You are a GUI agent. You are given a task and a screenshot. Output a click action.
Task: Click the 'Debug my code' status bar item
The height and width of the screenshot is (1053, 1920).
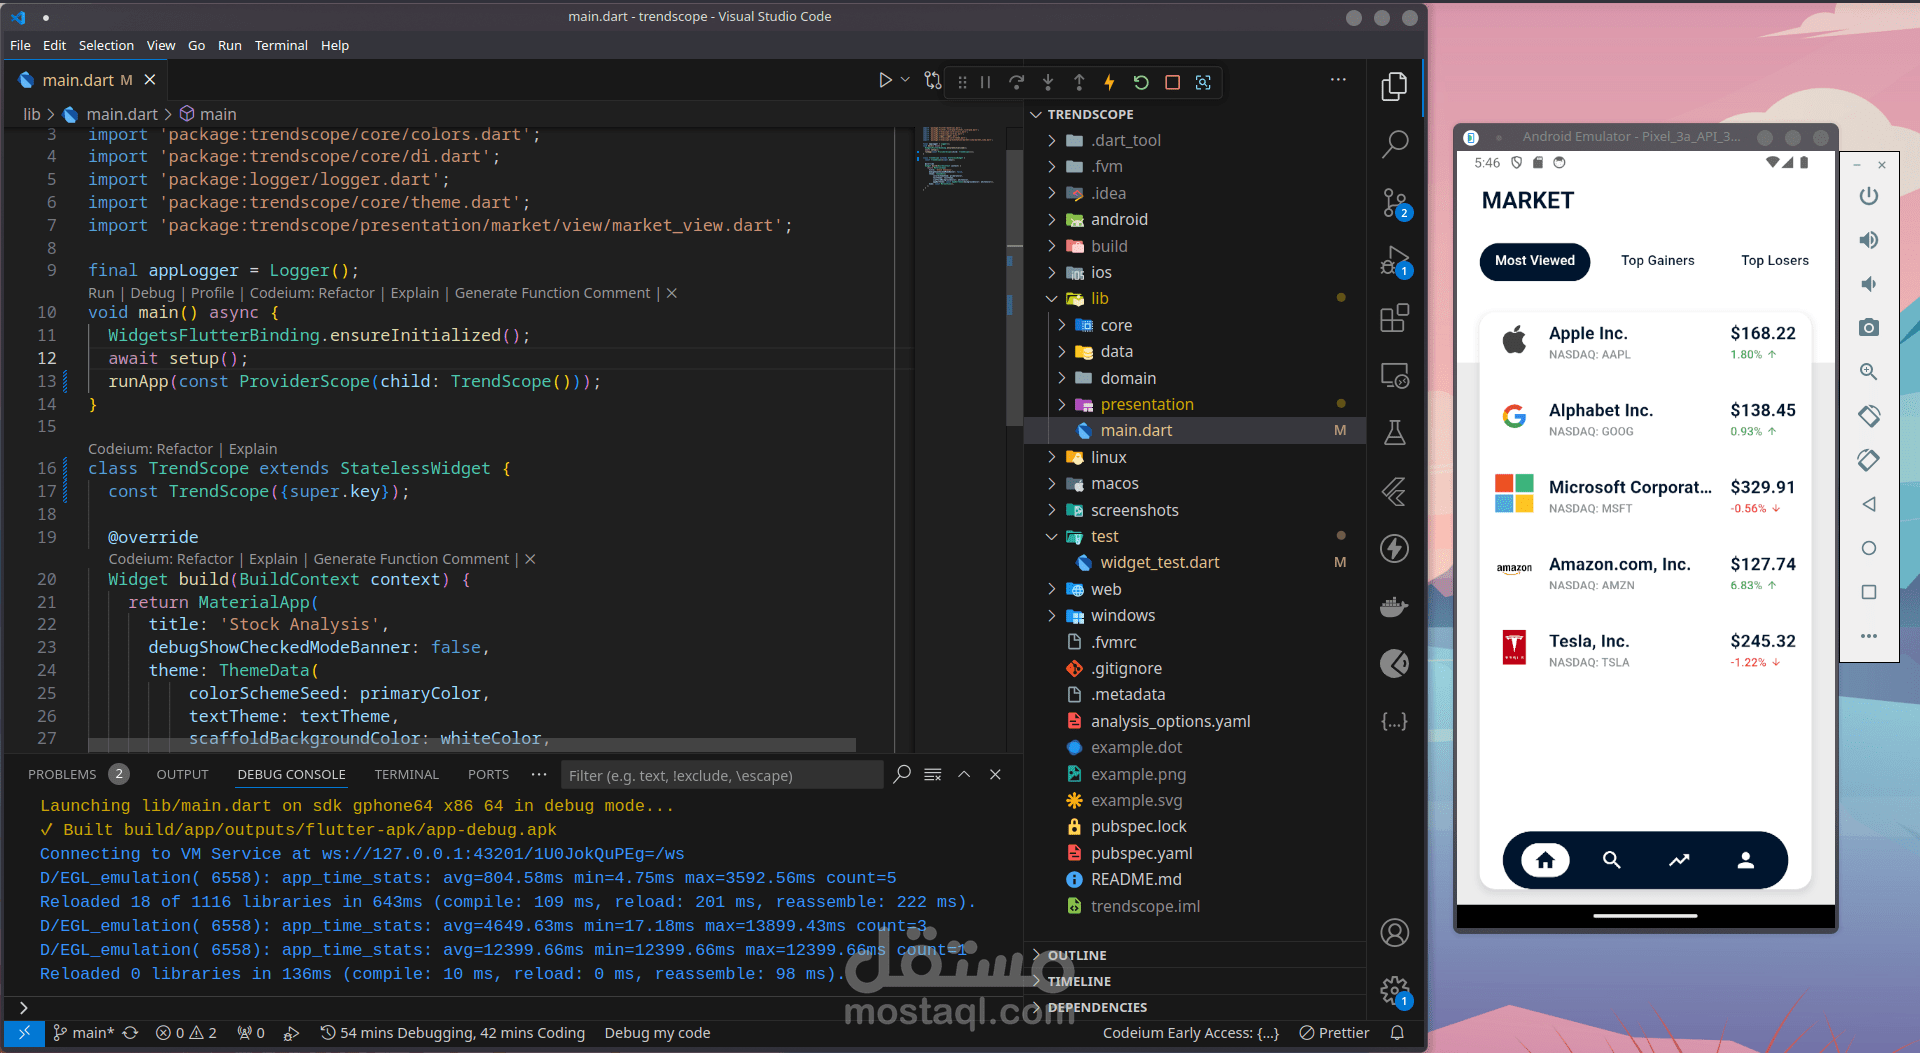pos(657,1033)
